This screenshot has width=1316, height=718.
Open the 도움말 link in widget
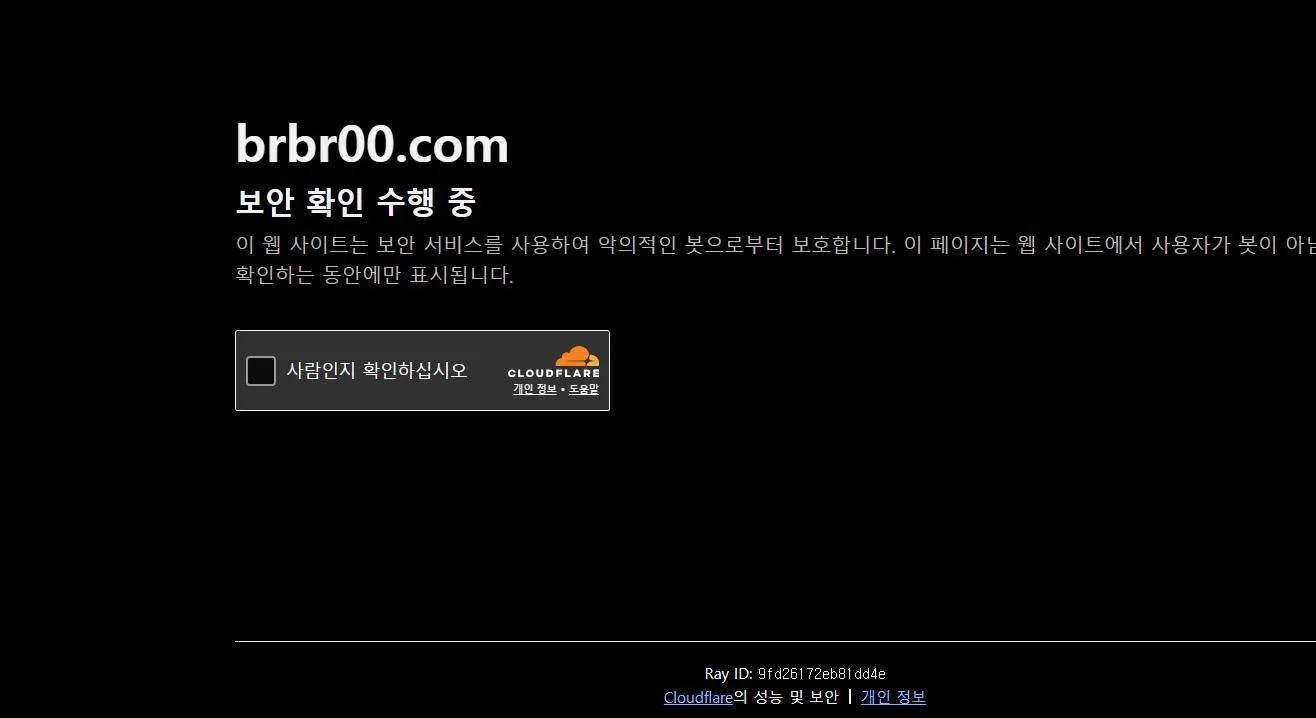(x=584, y=389)
